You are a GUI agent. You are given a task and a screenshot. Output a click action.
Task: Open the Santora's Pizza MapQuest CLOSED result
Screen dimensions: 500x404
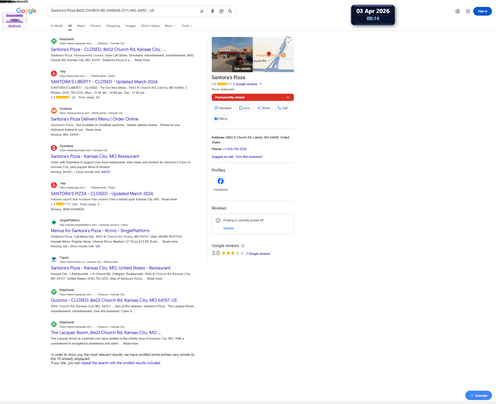108,49
